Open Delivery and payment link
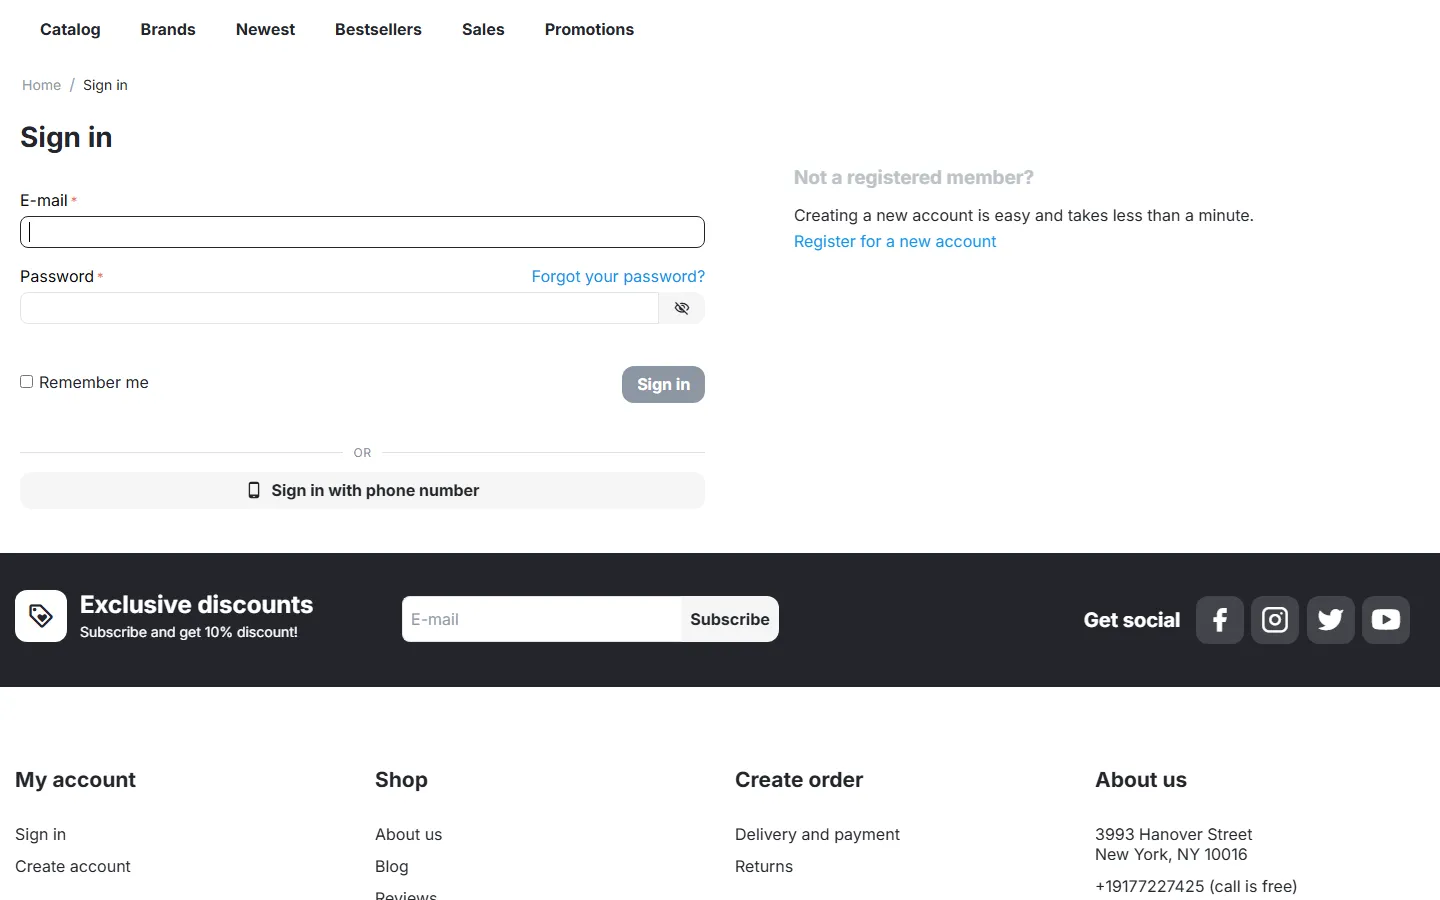 coord(817,834)
